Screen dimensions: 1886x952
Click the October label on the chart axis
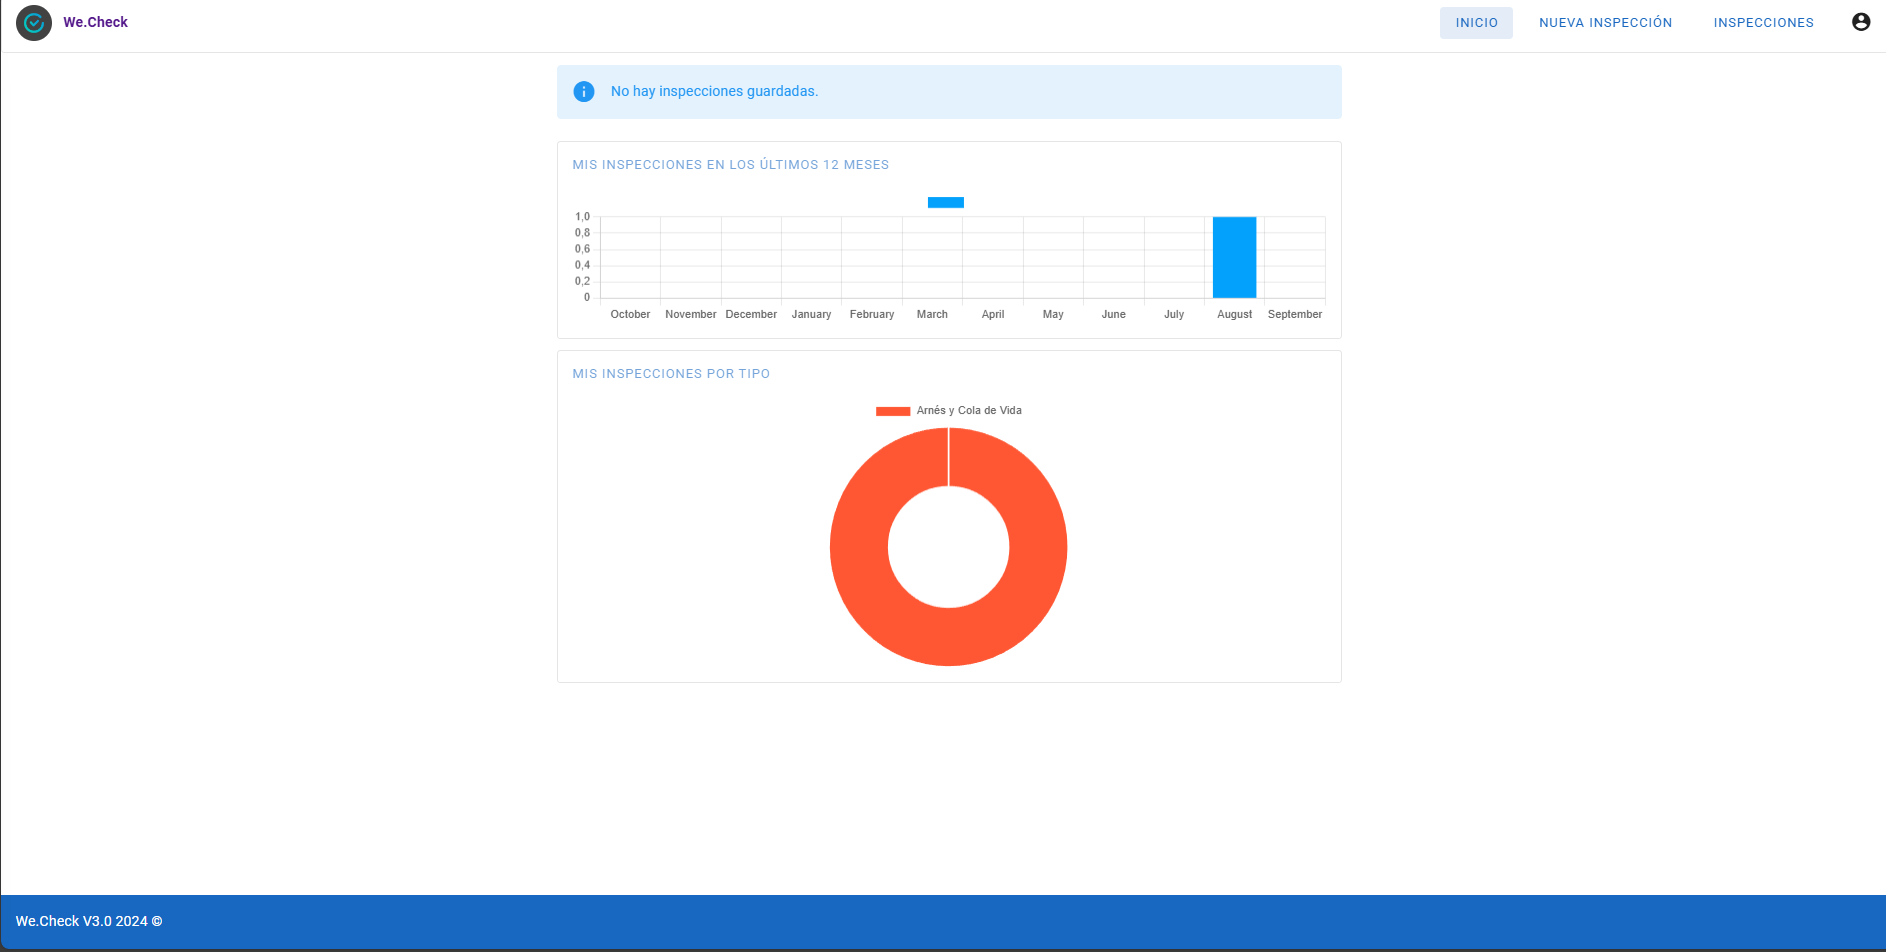pyautogui.click(x=630, y=315)
